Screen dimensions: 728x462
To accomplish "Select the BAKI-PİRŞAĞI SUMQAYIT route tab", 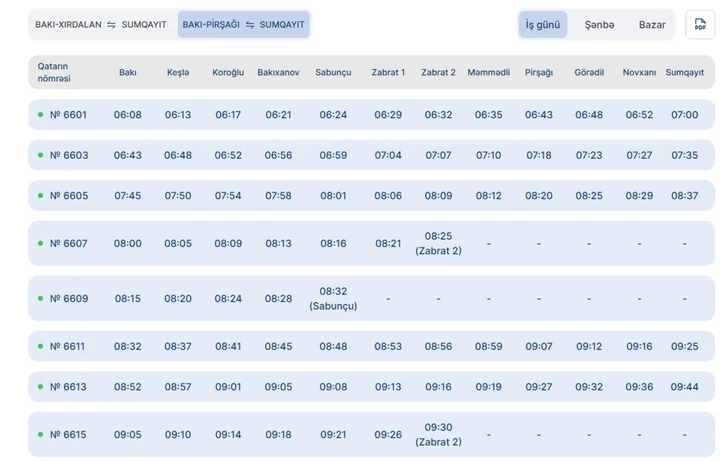I will click(243, 25).
